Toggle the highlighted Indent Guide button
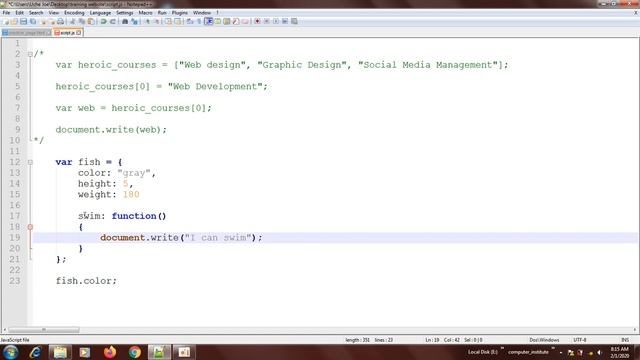Screen dimensions: 640x360 tap(209, 21)
